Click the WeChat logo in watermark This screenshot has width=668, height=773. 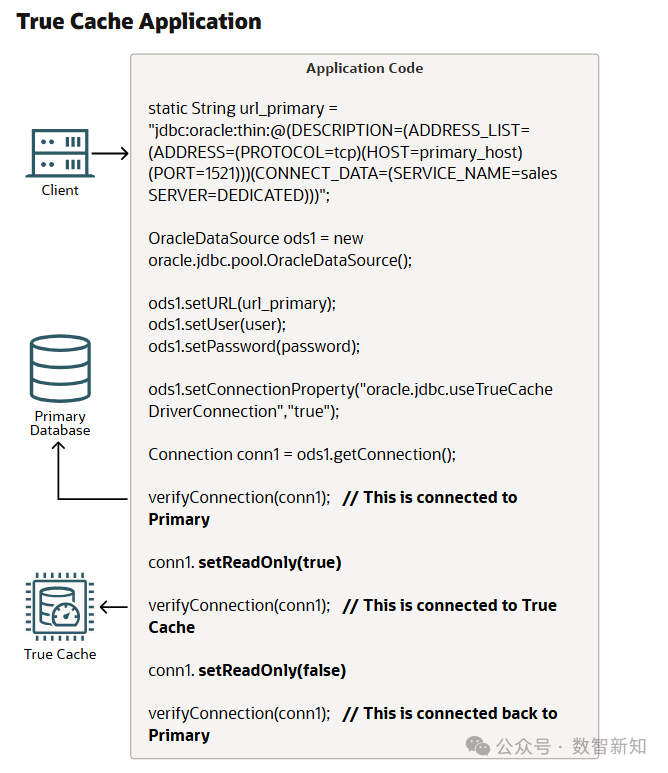pyautogui.click(x=477, y=746)
